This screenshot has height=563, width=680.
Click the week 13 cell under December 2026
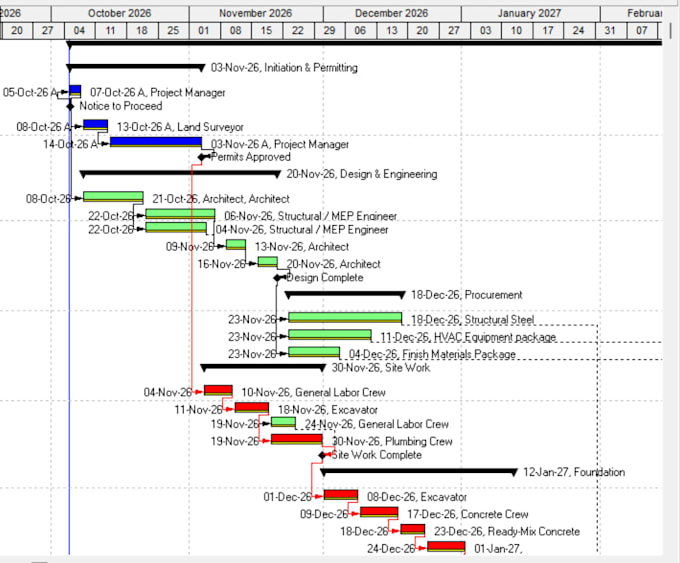click(392, 31)
